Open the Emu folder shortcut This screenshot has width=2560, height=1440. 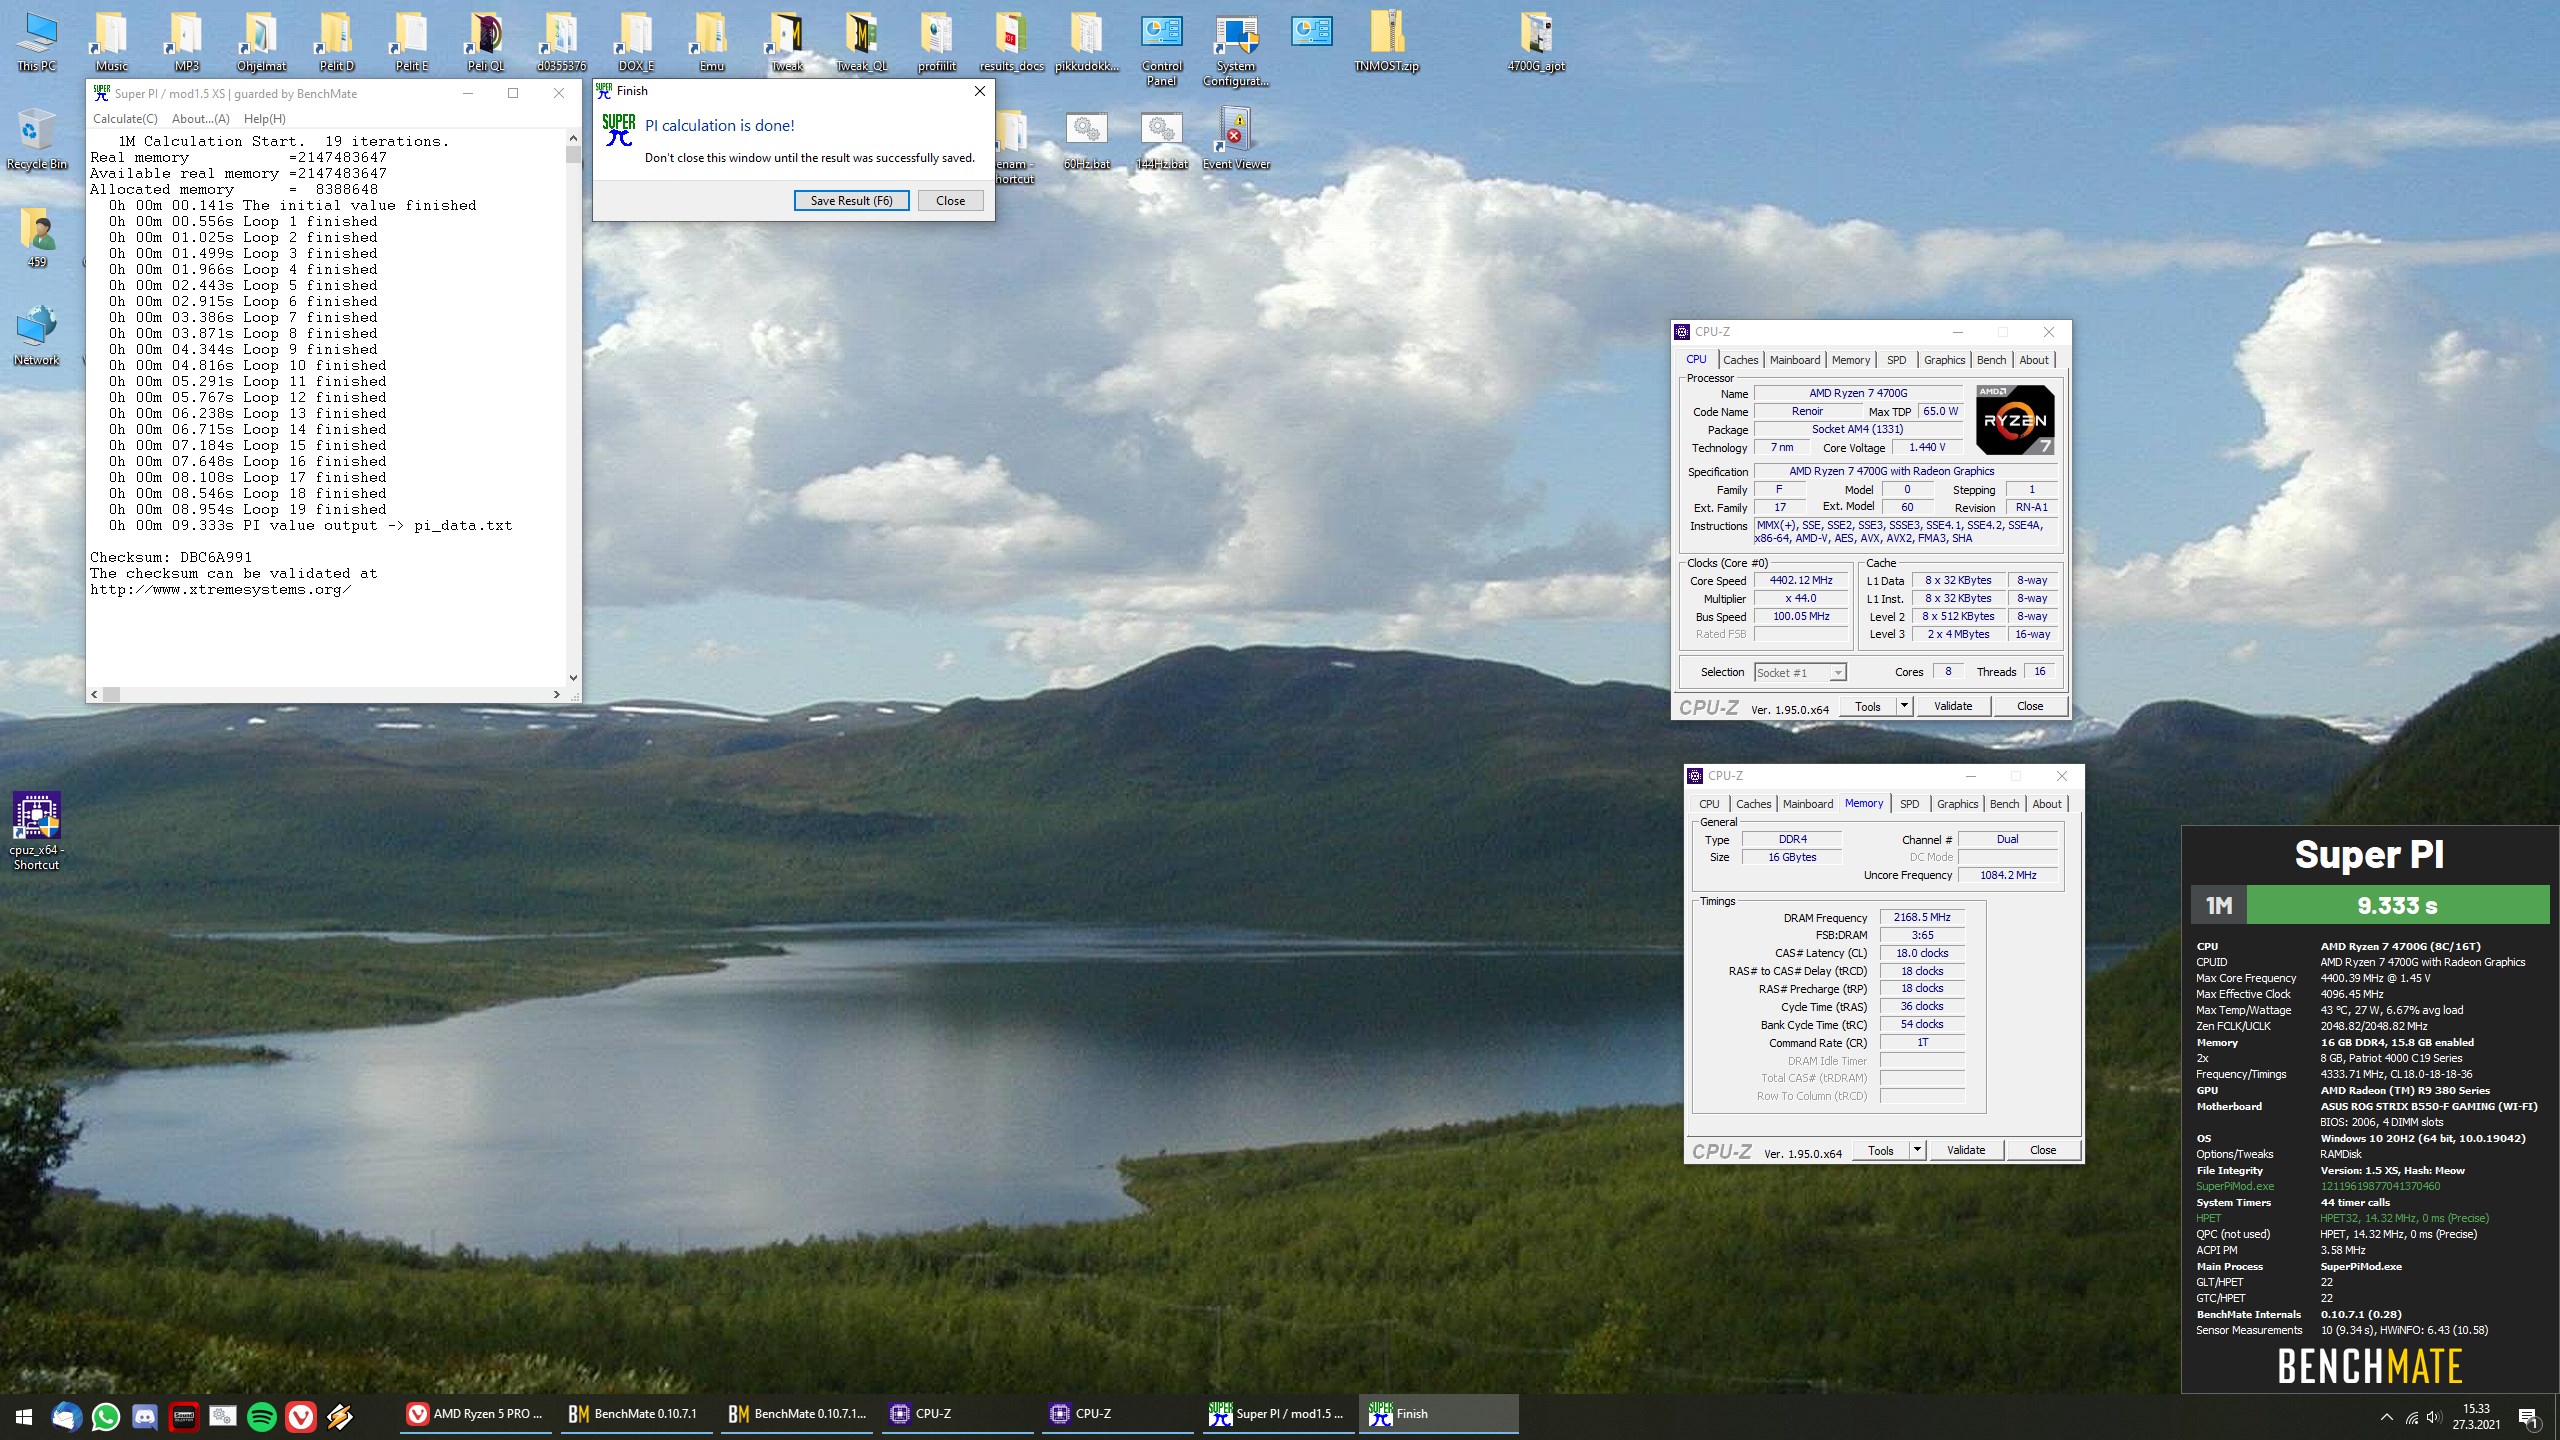coord(711,42)
